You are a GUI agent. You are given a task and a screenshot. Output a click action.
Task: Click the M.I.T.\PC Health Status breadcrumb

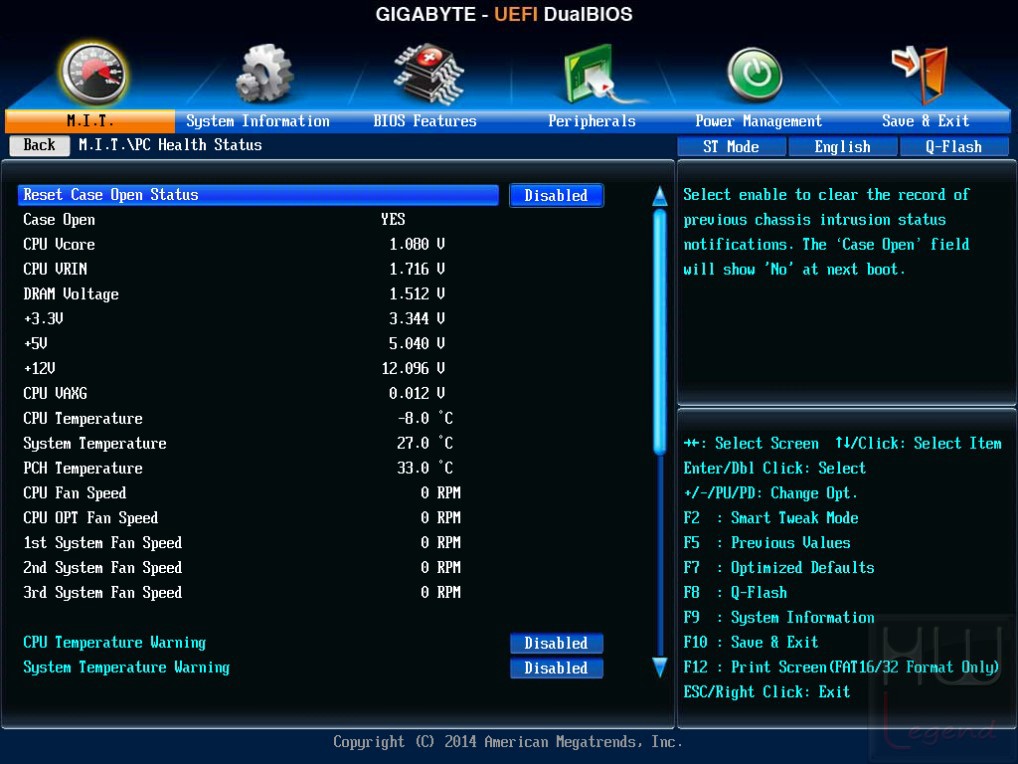pos(170,145)
